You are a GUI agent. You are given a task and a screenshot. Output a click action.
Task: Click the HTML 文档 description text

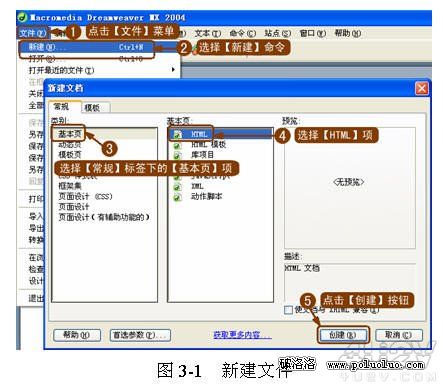coord(302,268)
